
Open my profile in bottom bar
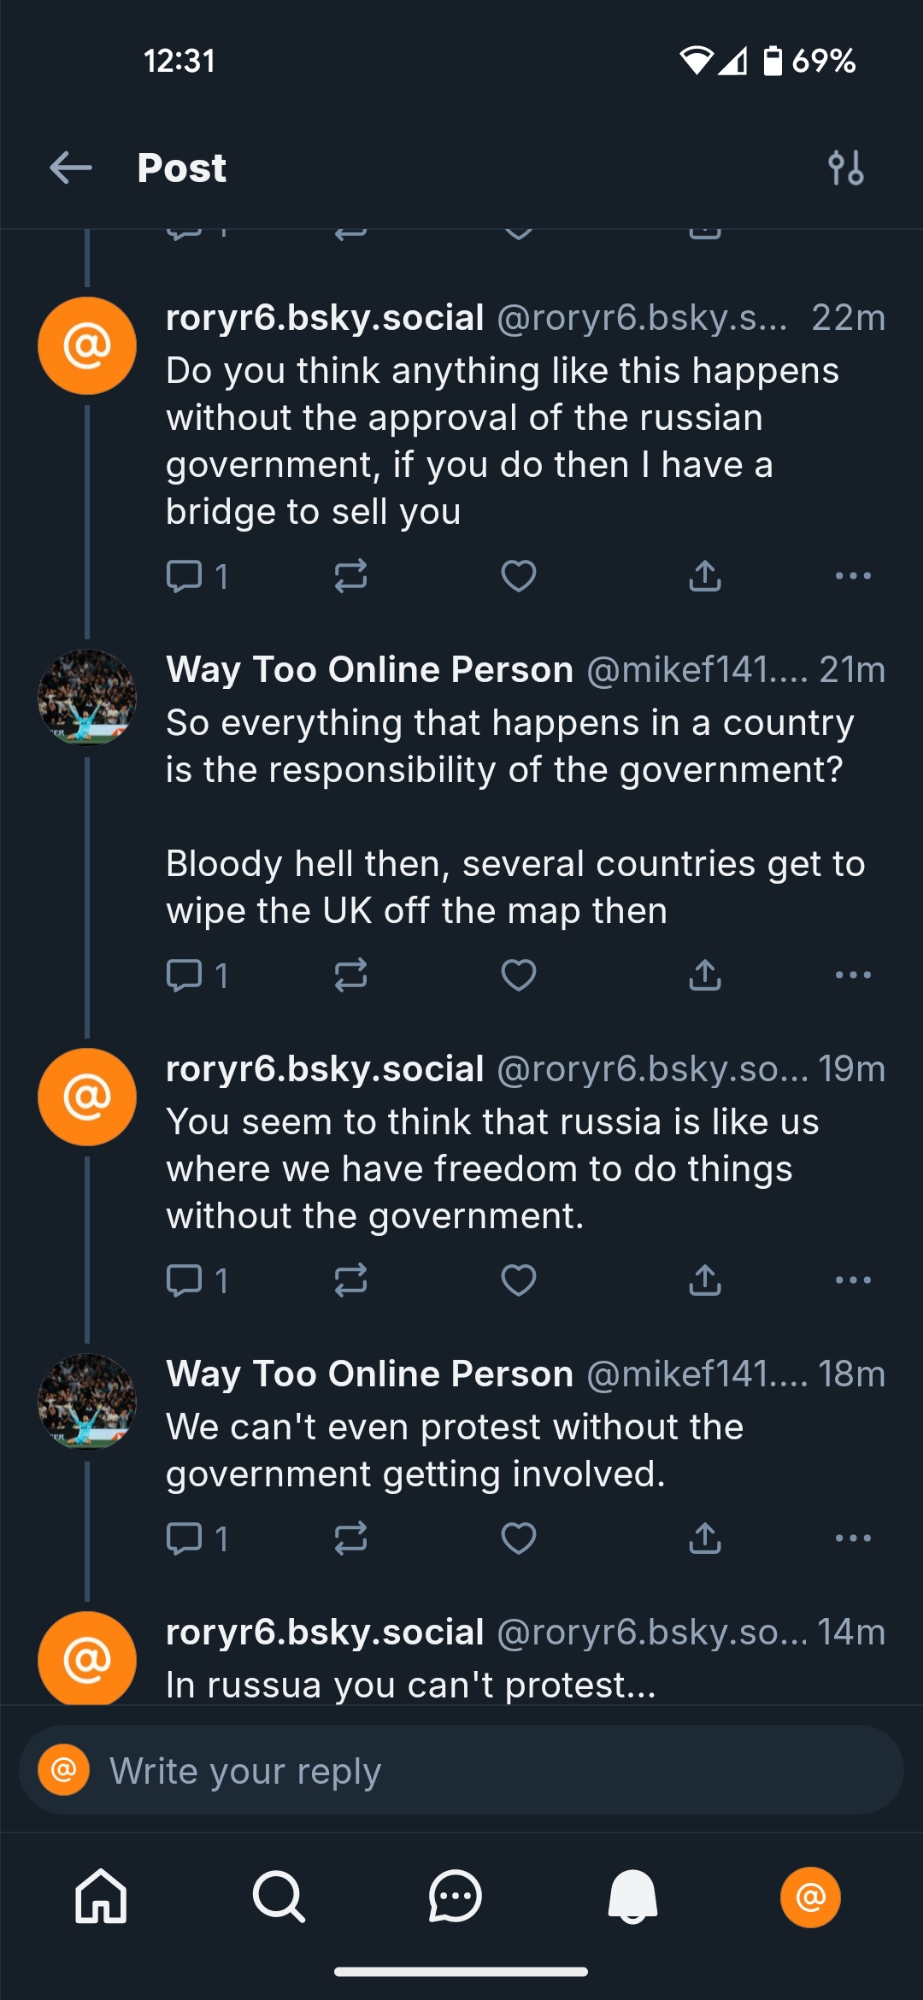pyautogui.click(x=810, y=1897)
